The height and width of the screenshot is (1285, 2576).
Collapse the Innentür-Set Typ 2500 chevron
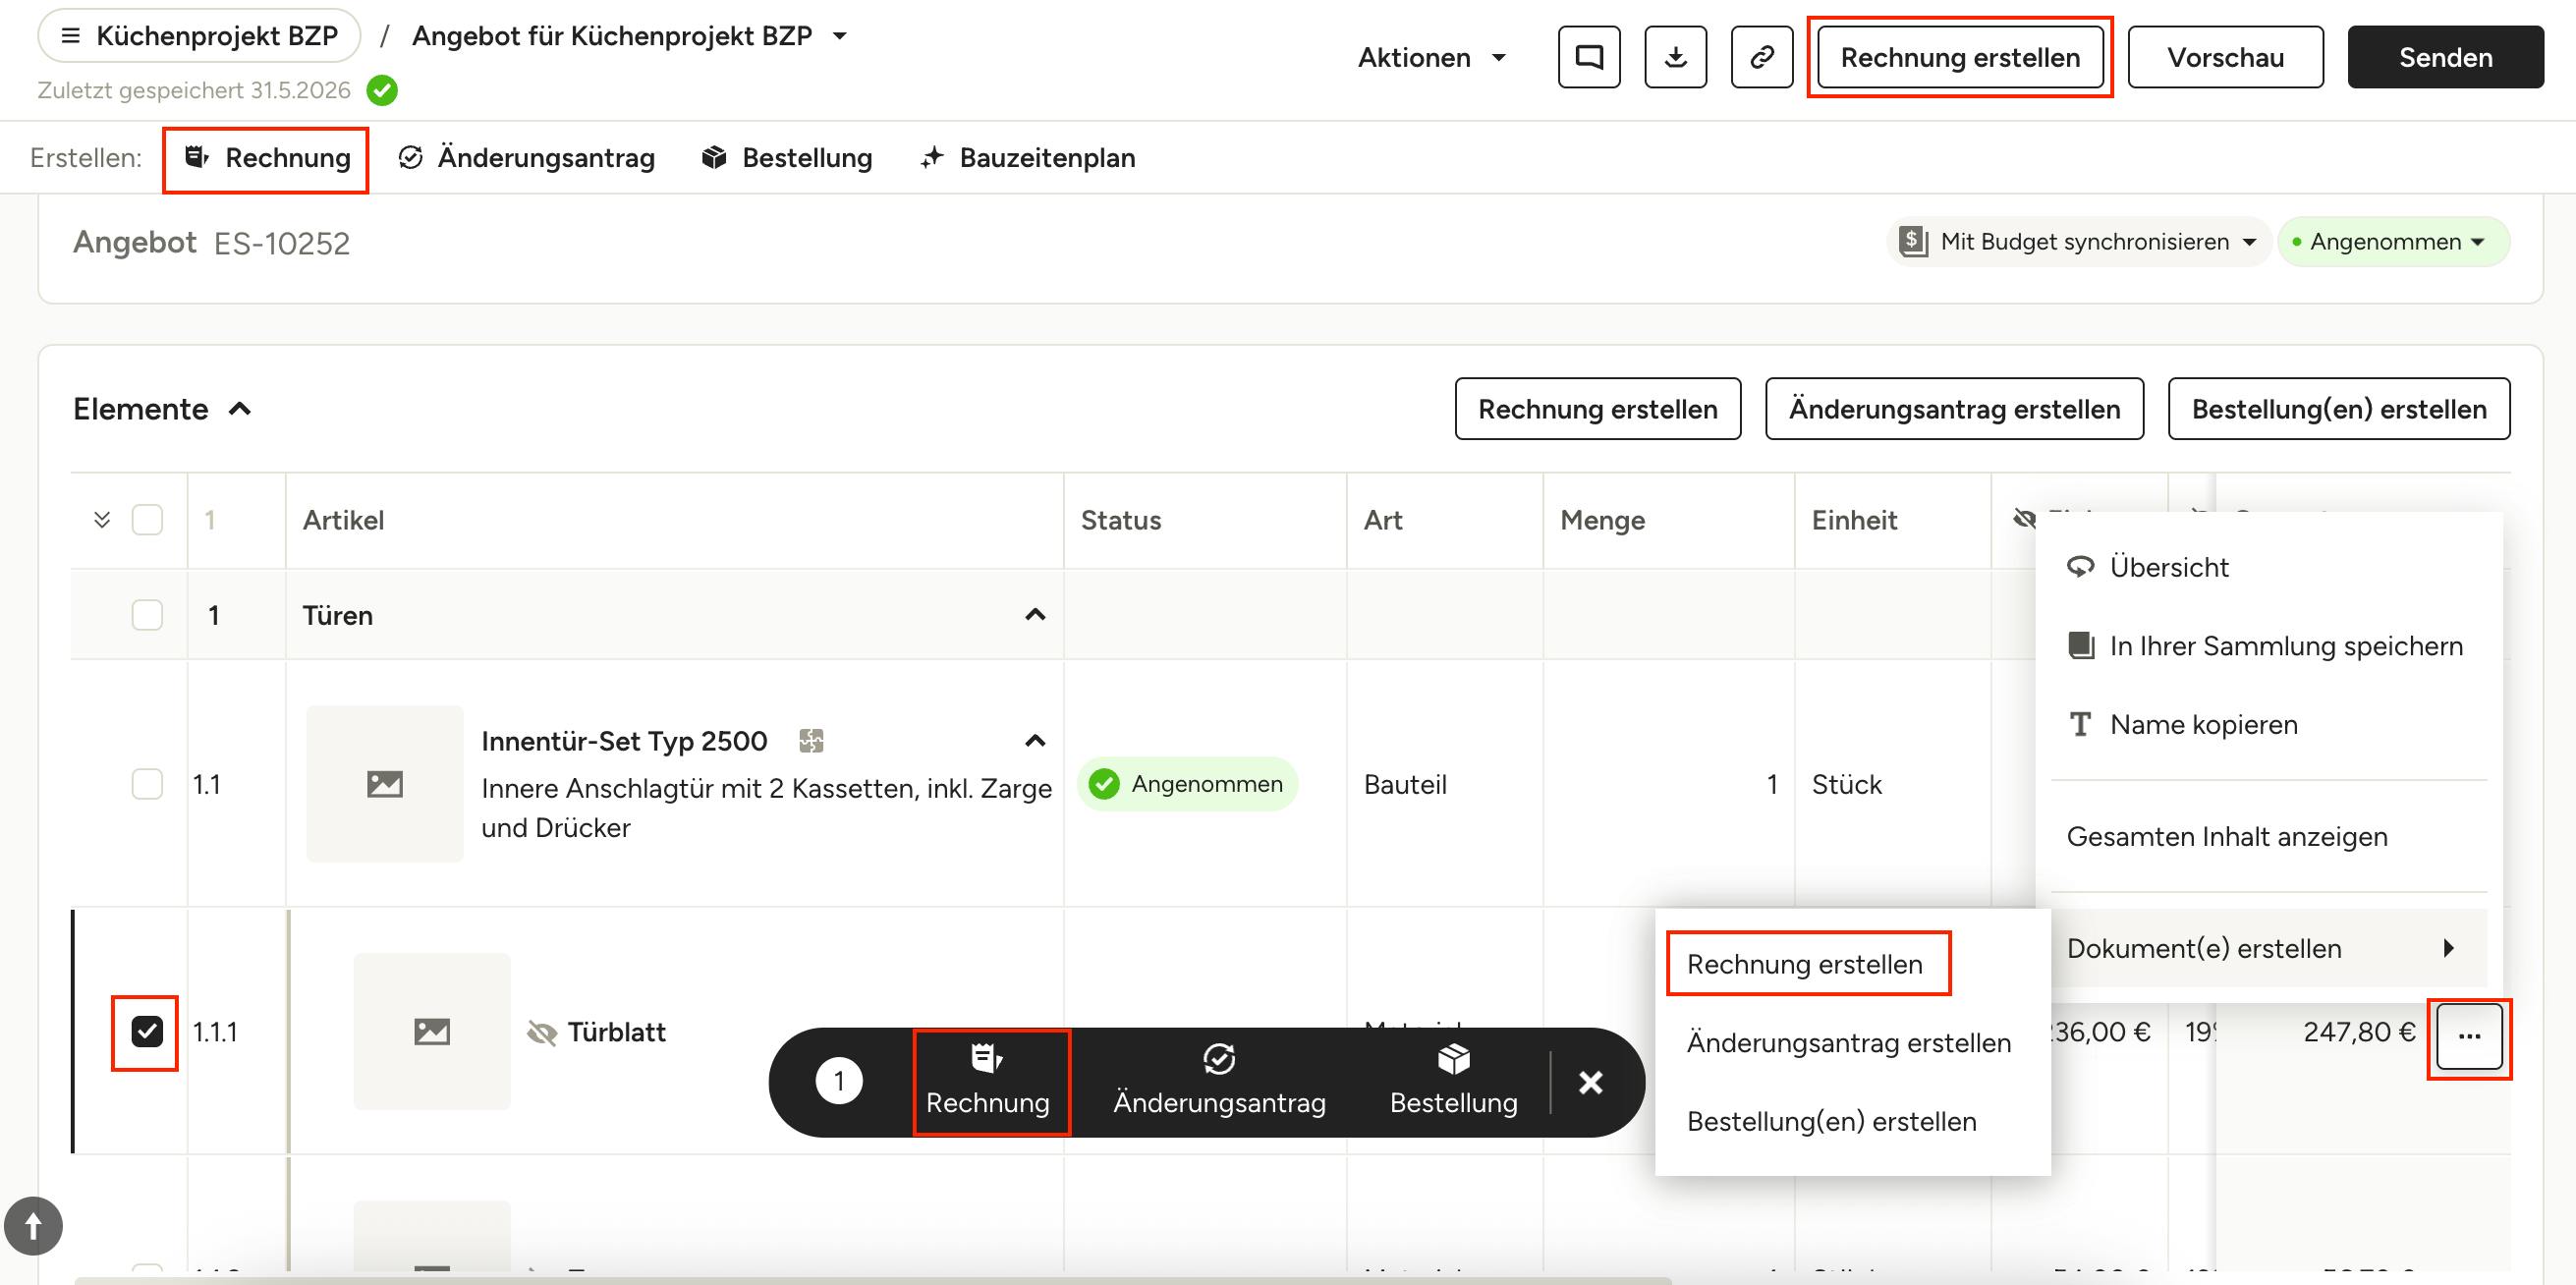pyautogui.click(x=1035, y=741)
